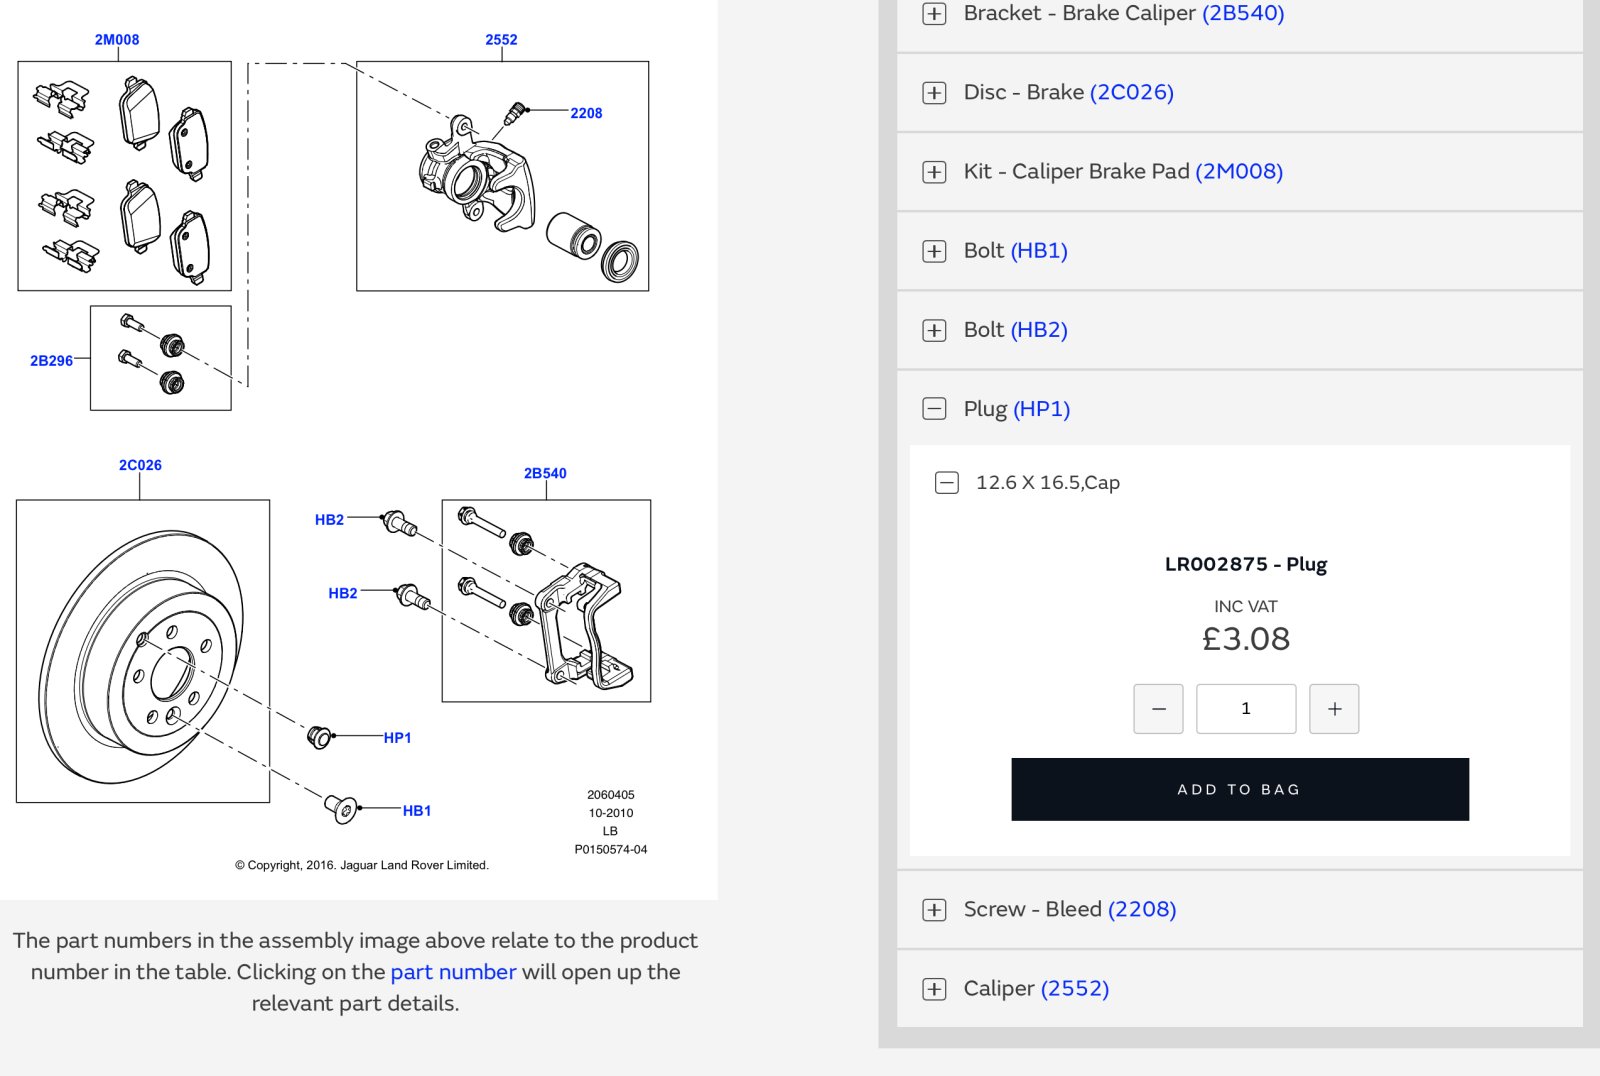Click plus icon beside Caliper (2552)
This screenshot has height=1076, width=1600.
934,988
